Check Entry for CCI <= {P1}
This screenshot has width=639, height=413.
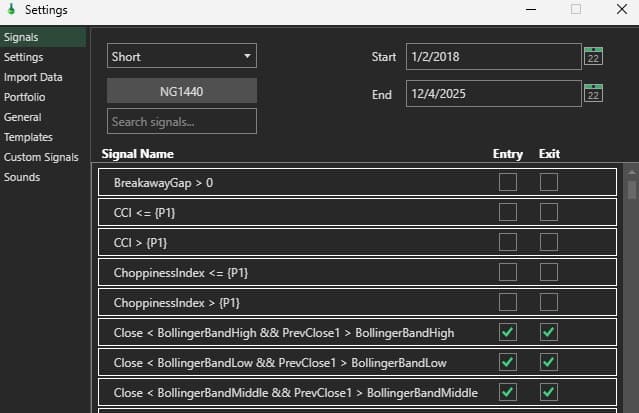508,212
